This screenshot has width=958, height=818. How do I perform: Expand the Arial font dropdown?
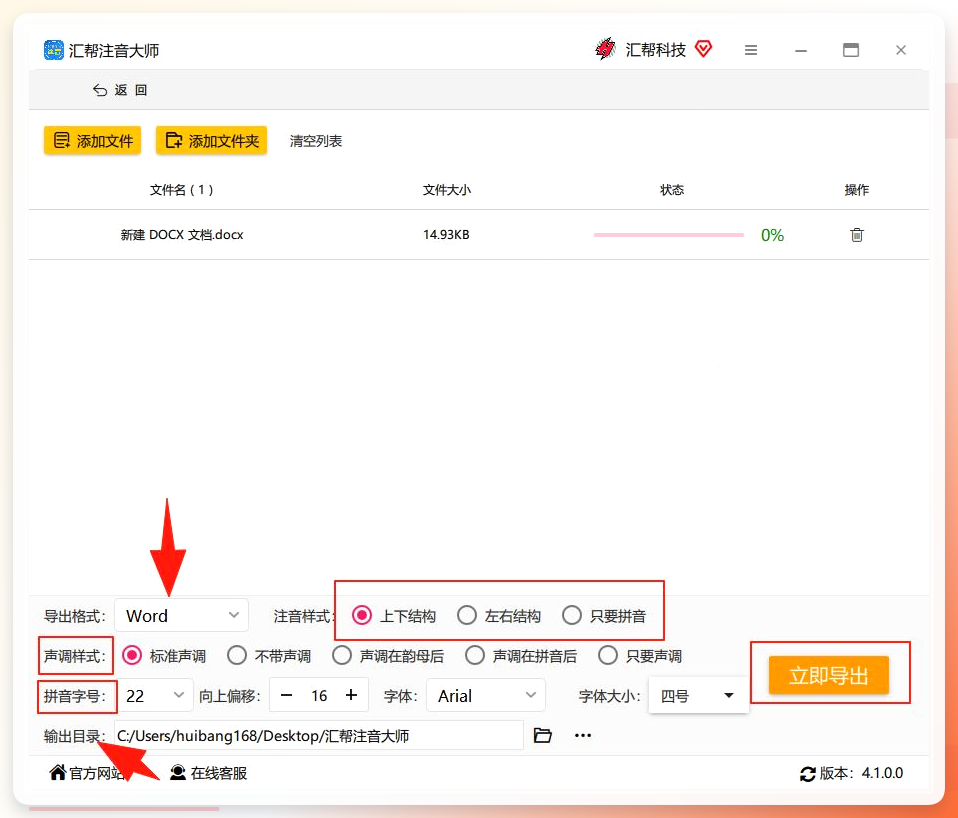point(486,695)
